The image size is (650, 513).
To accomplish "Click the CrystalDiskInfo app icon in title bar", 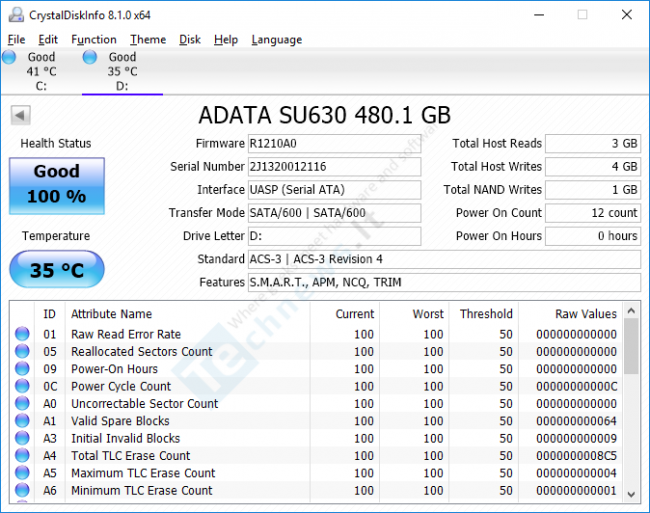I will pyautogui.click(x=16, y=15).
